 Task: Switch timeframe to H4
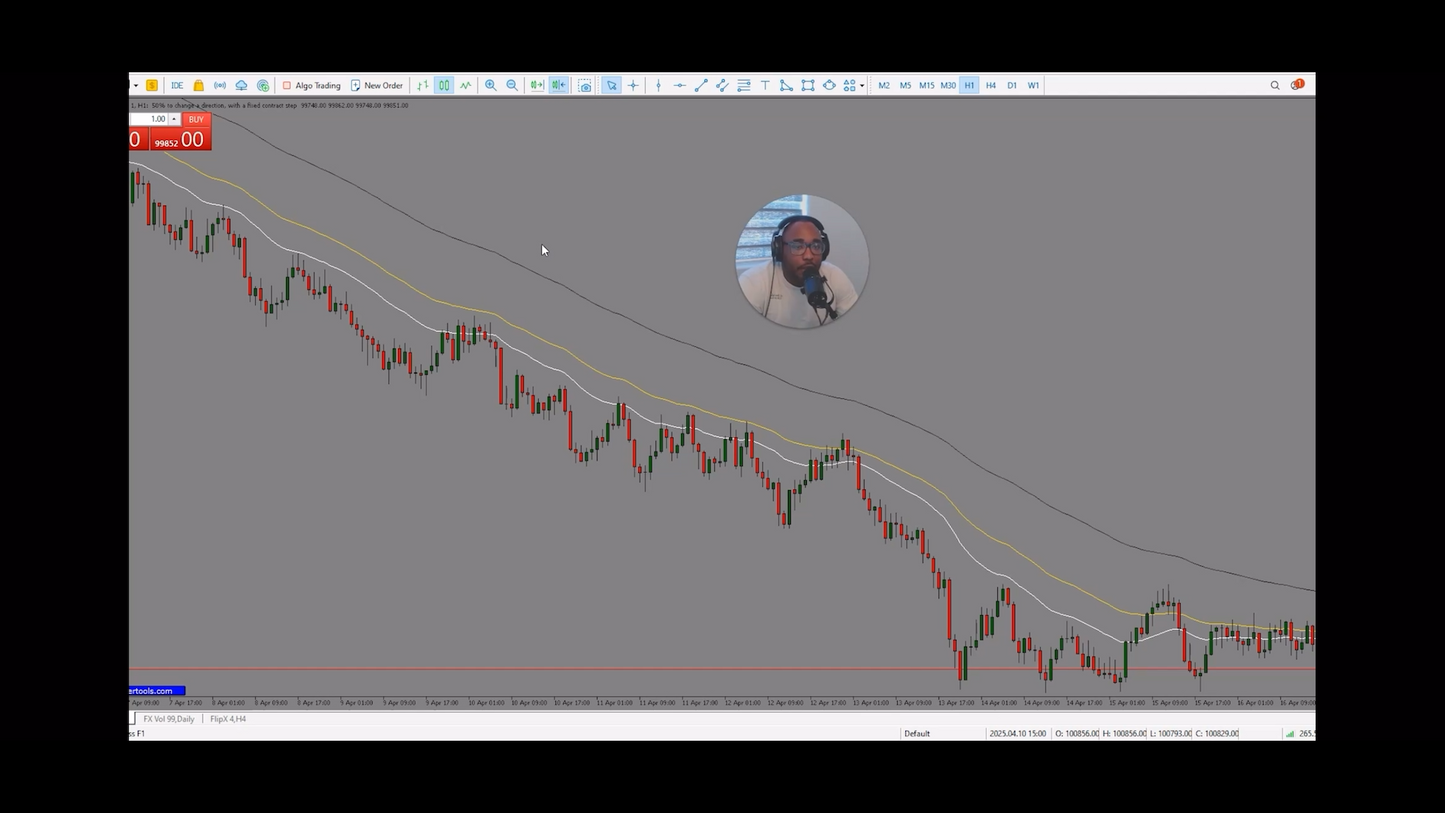[x=991, y=85]
